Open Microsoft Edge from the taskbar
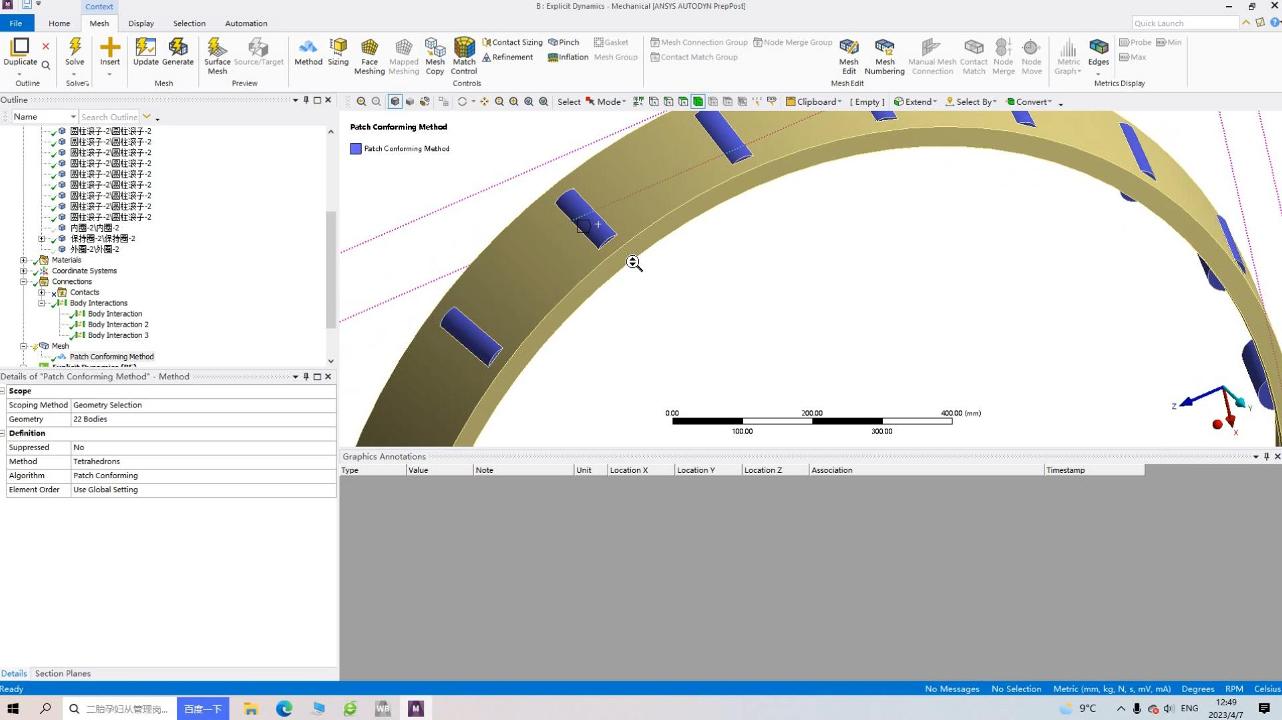The width and height of the screenshot is (1282, 720). coord(284,709)
